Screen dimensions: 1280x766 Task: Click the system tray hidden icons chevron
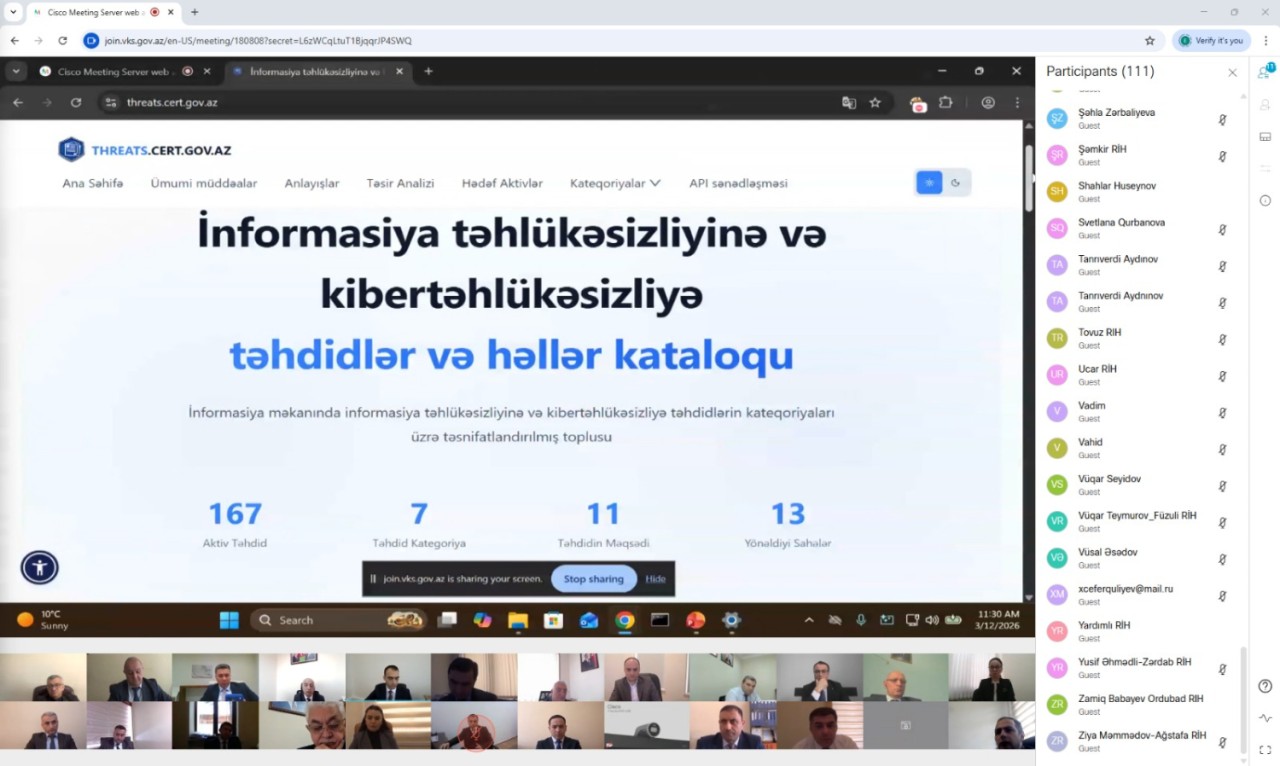tap(809, 620)
